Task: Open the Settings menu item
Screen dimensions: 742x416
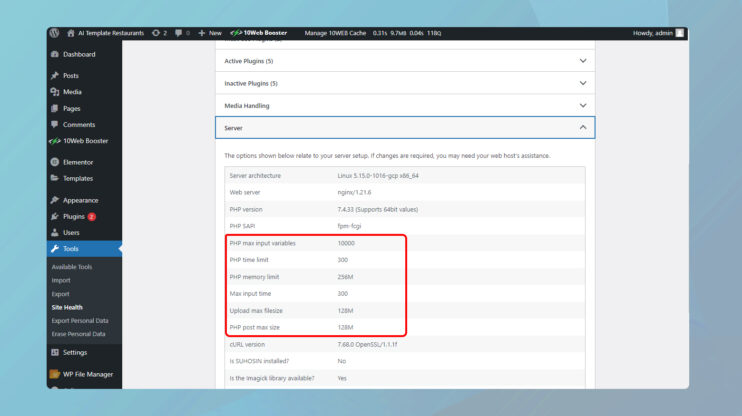Action: point(74,352)
